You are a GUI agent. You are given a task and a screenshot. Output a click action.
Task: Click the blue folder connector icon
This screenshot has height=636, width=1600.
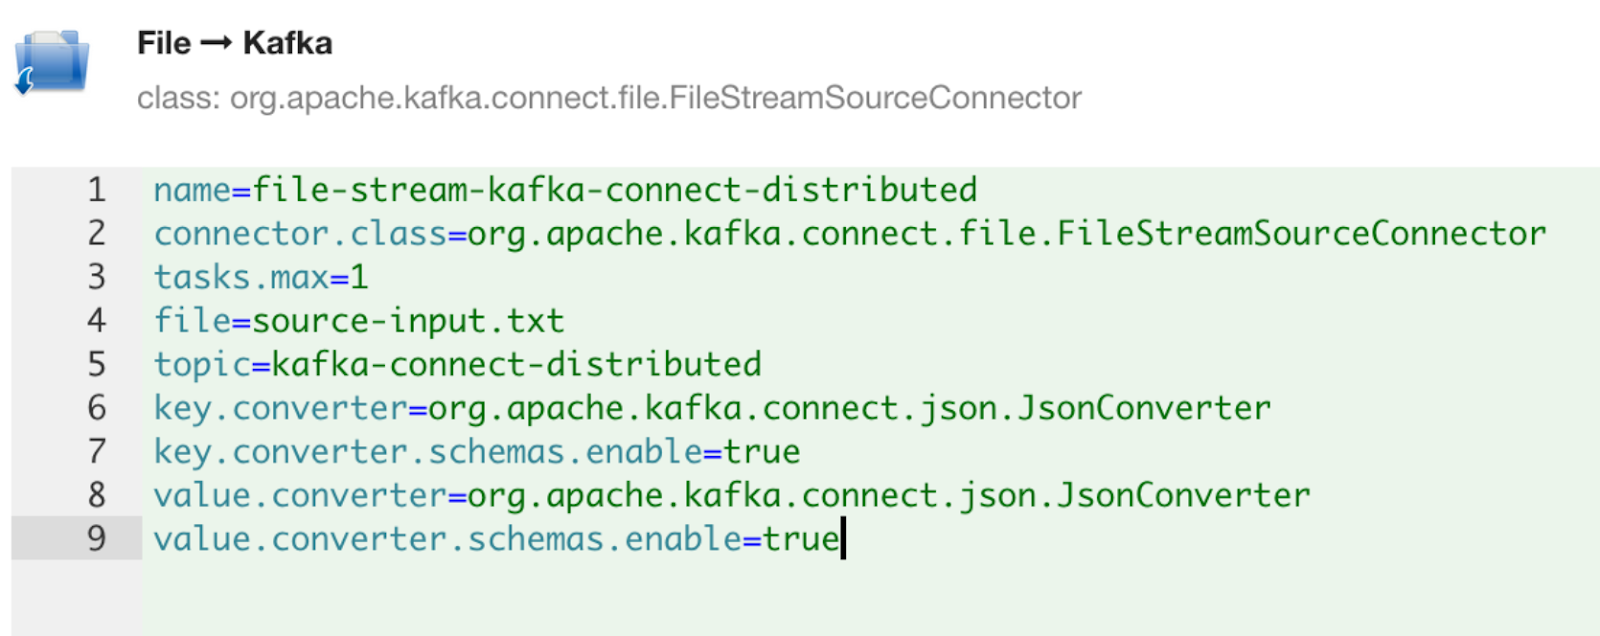[52, 62]
